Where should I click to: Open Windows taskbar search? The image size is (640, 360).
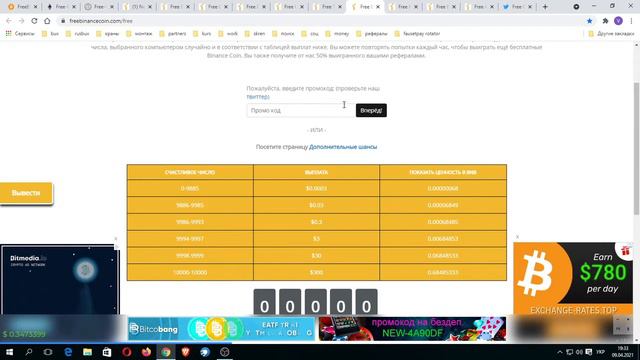[x=29, y=352]
